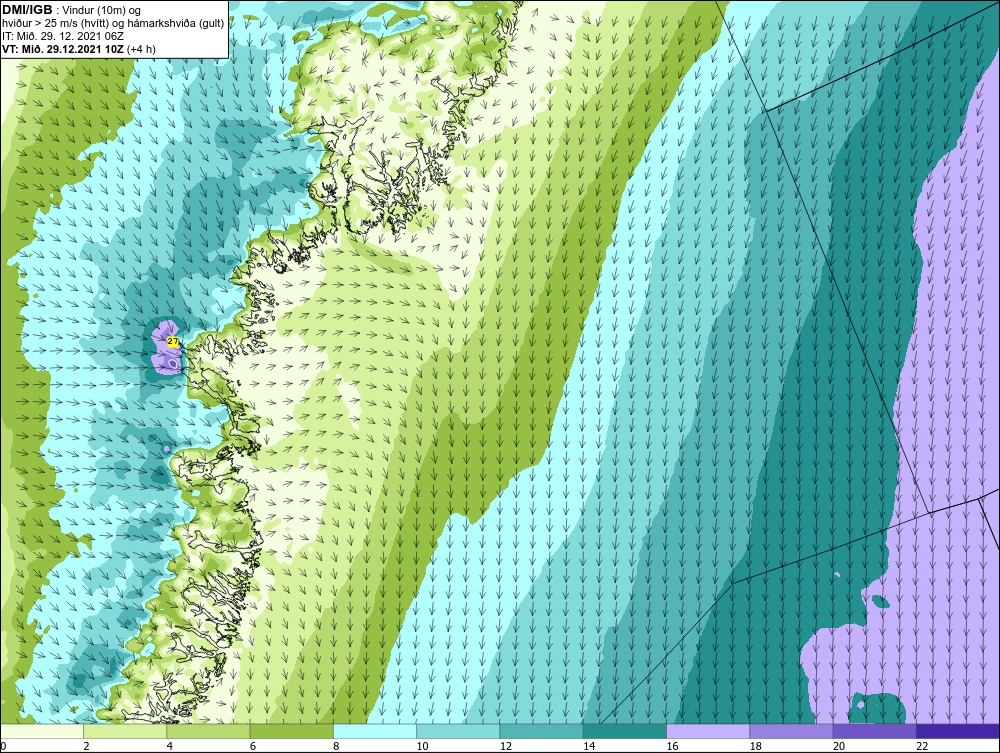
Task: Click the legend scale value '16'
Action: click(x=672, y=747)
